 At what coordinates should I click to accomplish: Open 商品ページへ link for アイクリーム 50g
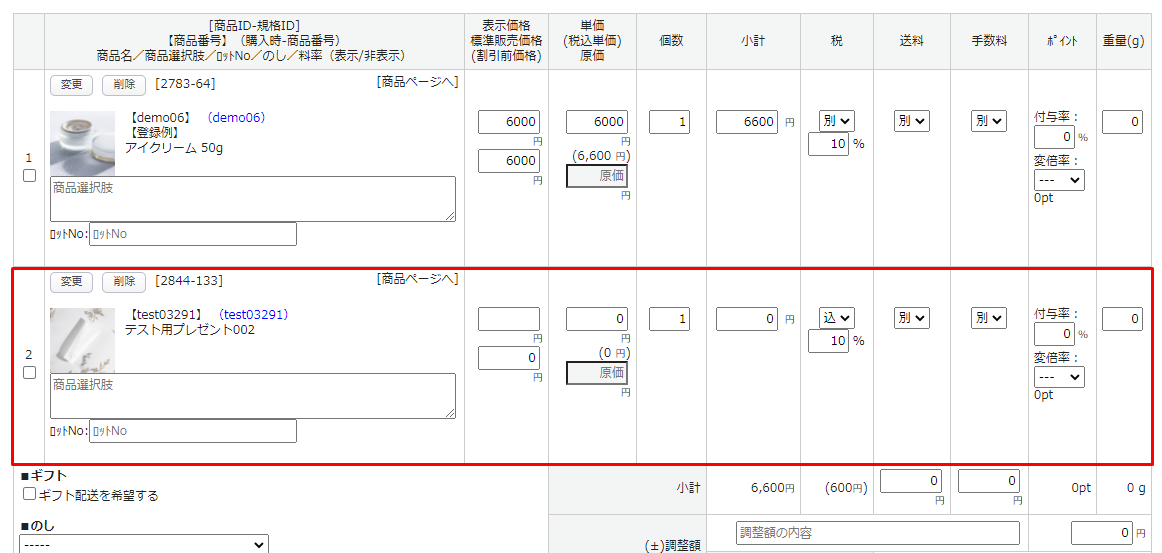[x=417, y=82]
